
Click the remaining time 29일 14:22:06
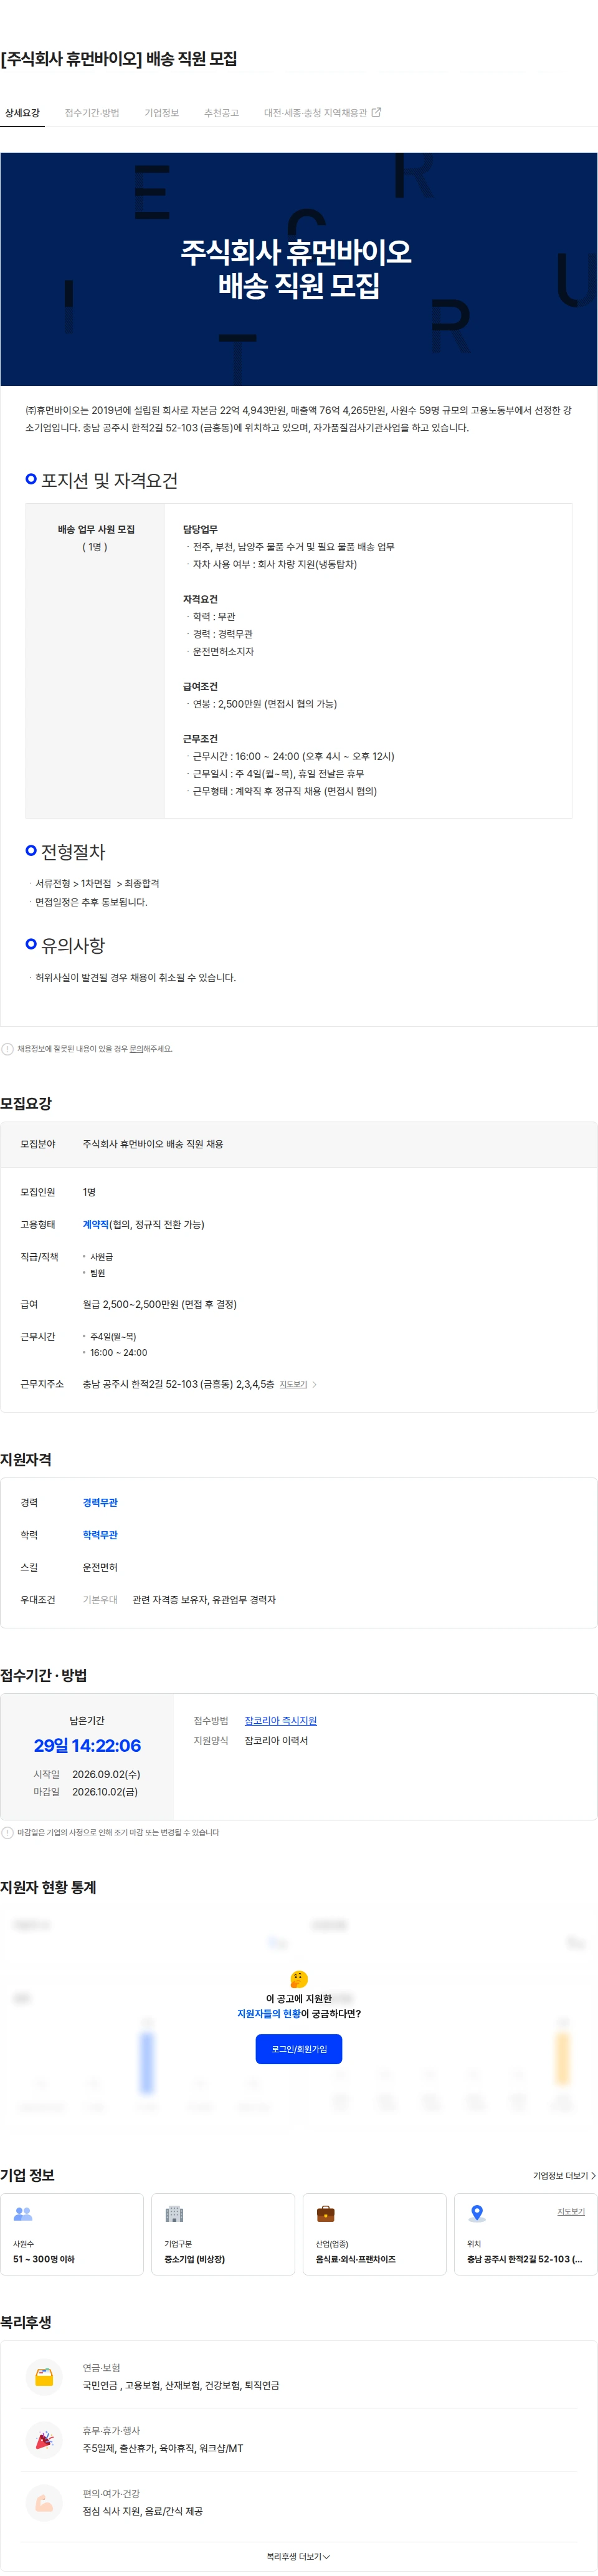(87, 1745)
